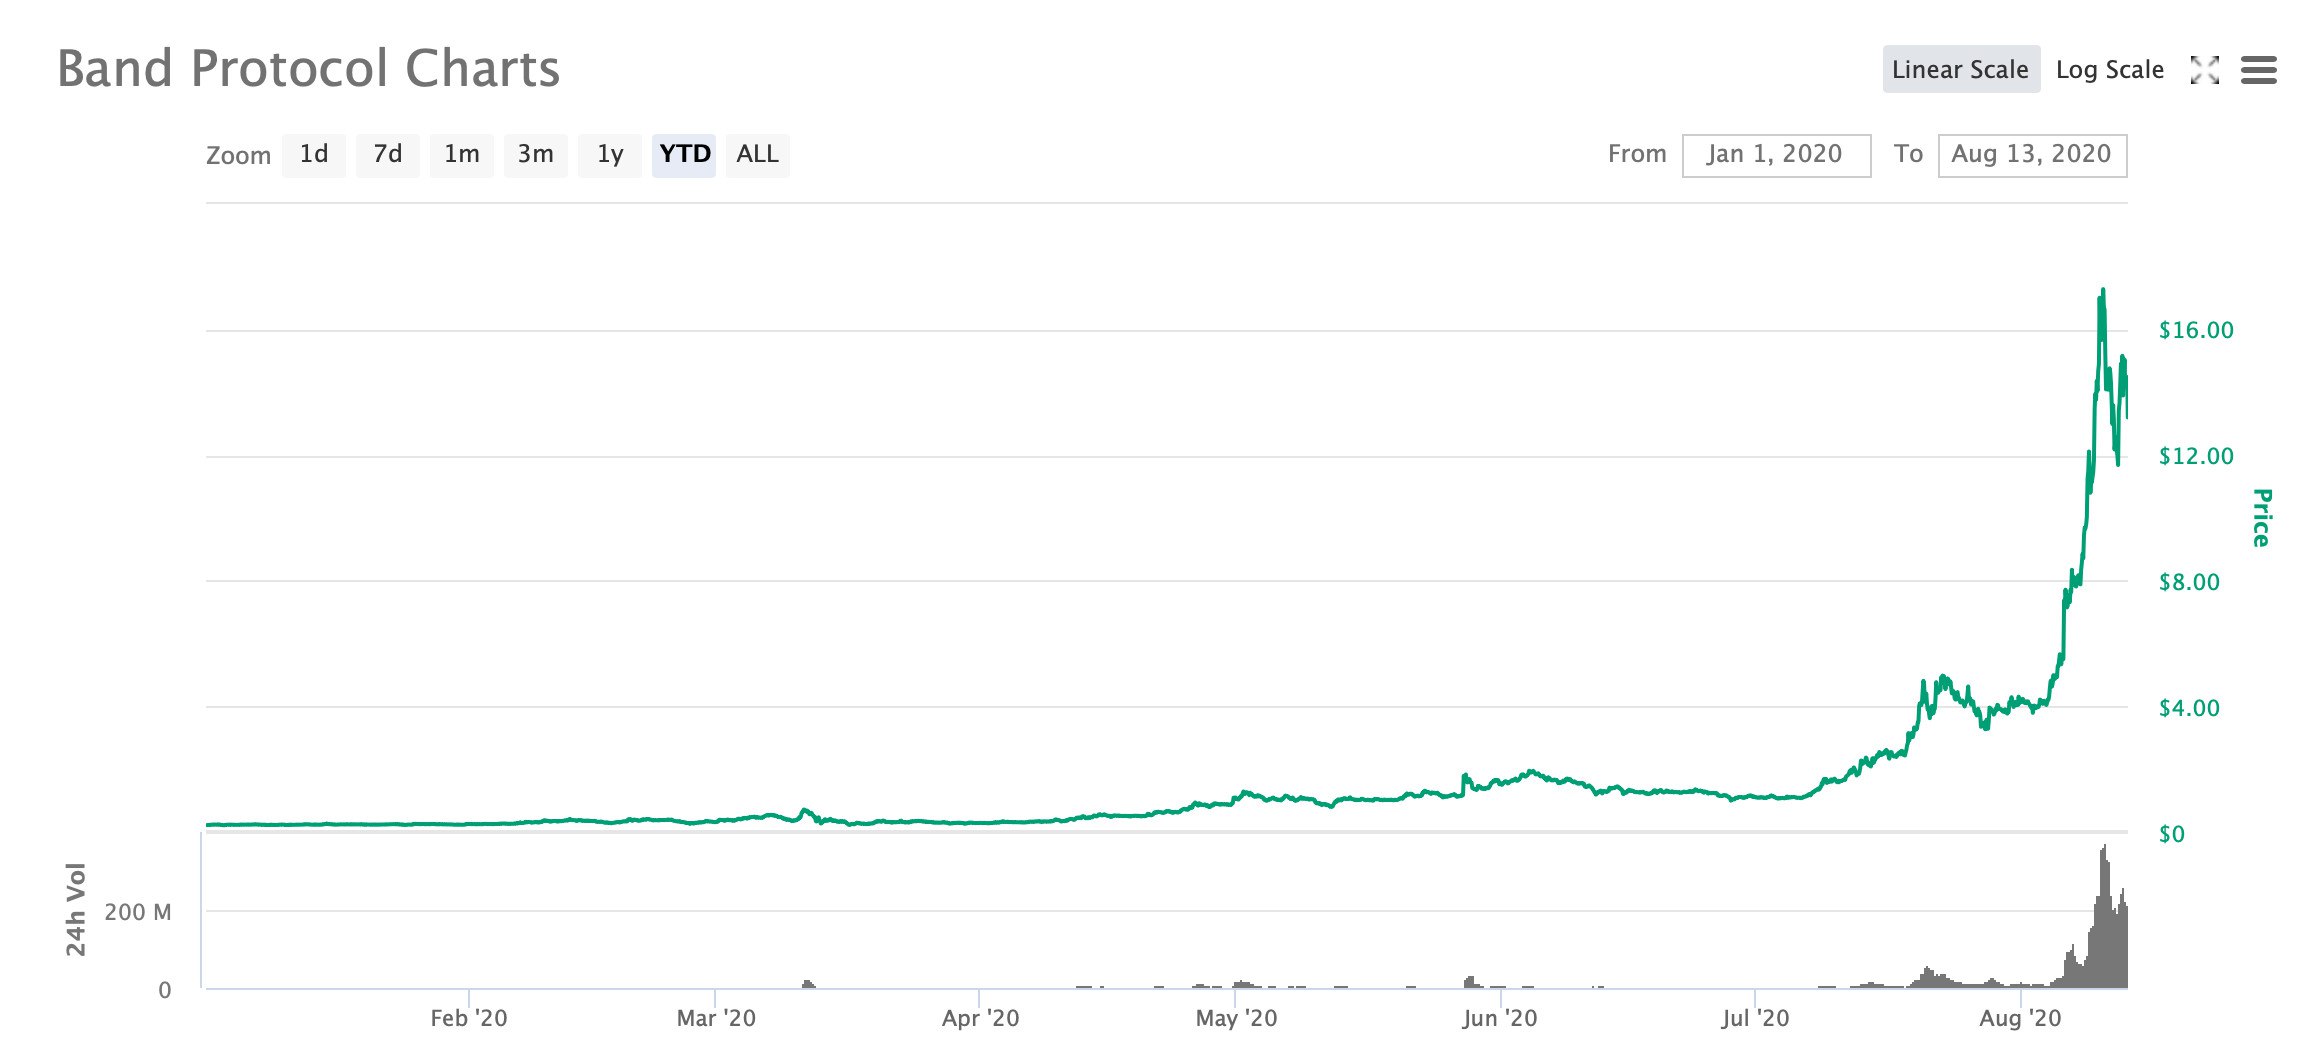This screenshot has width=2312, height=1062.
Task: Edit the From date field
Action: 1776,155
